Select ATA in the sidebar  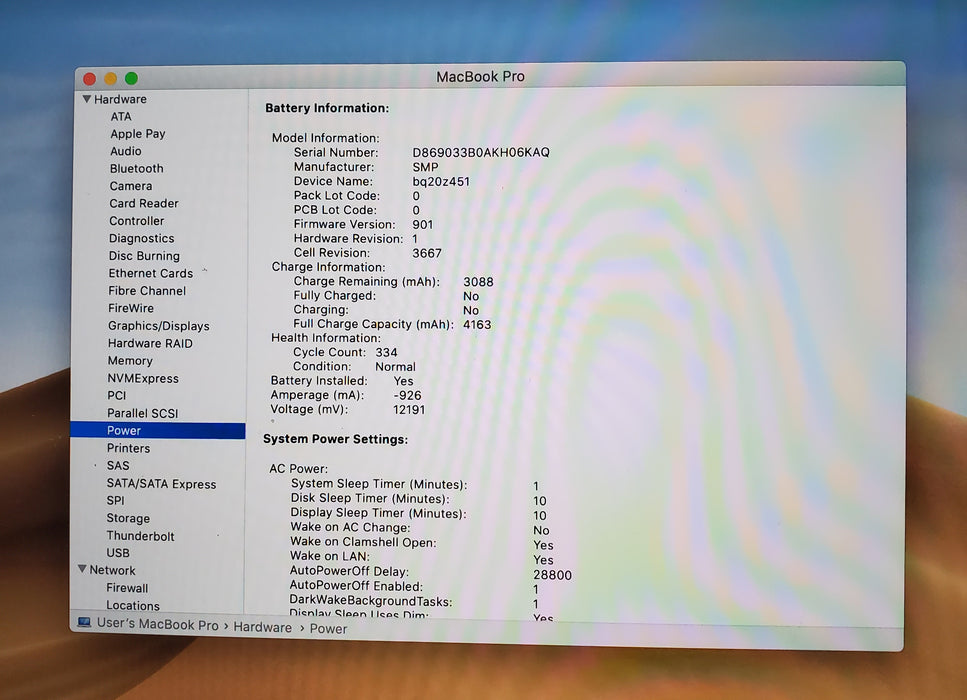121,117
